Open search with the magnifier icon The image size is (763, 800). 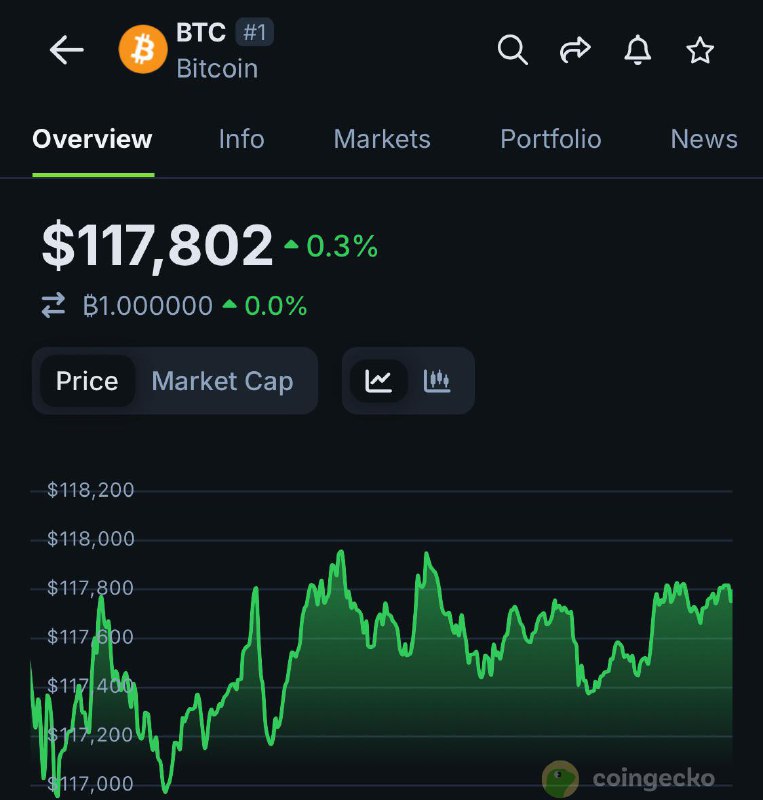click(512, 50)
